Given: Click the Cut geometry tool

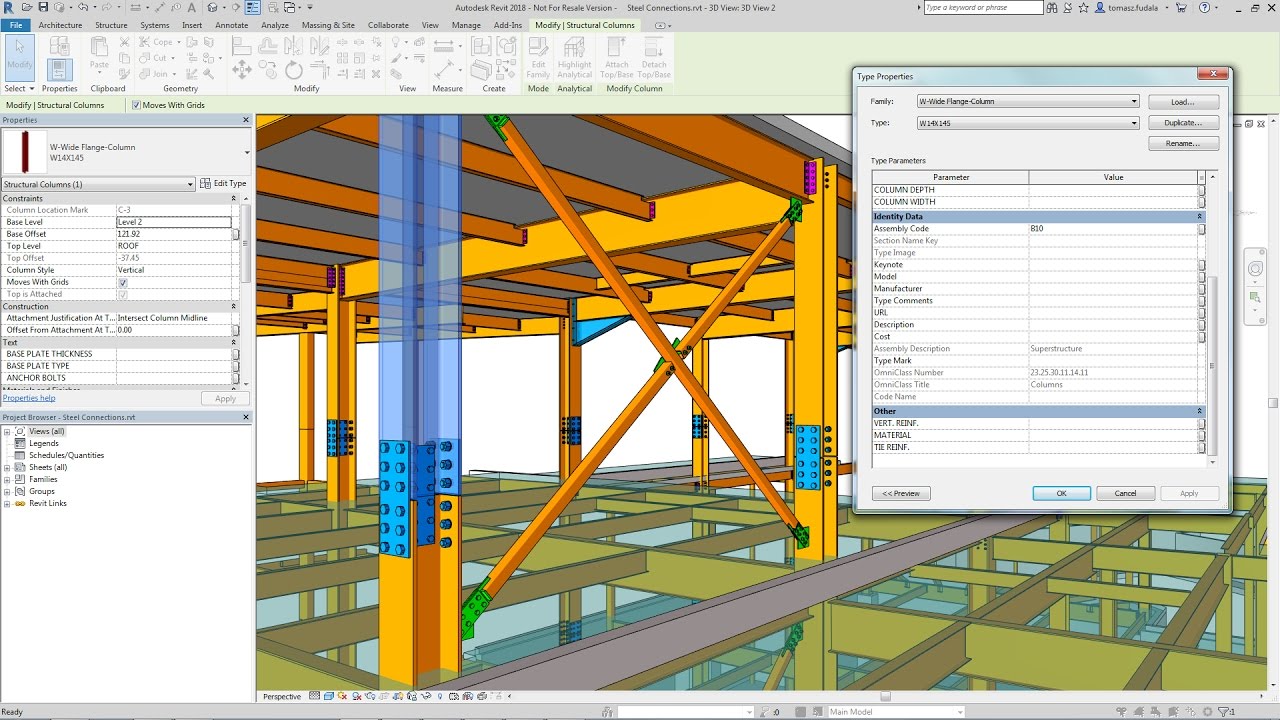Looking at the screenshot, I should pos(155,58).
